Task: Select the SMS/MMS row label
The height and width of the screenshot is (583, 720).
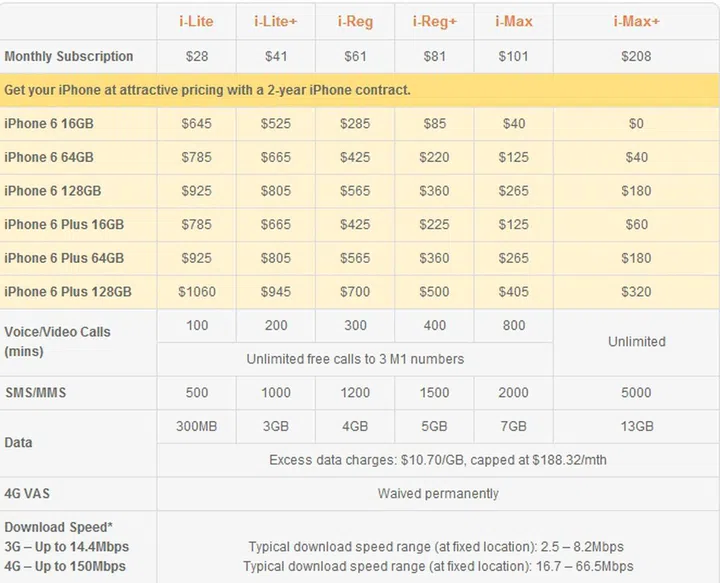Action: tap(35, 393)
